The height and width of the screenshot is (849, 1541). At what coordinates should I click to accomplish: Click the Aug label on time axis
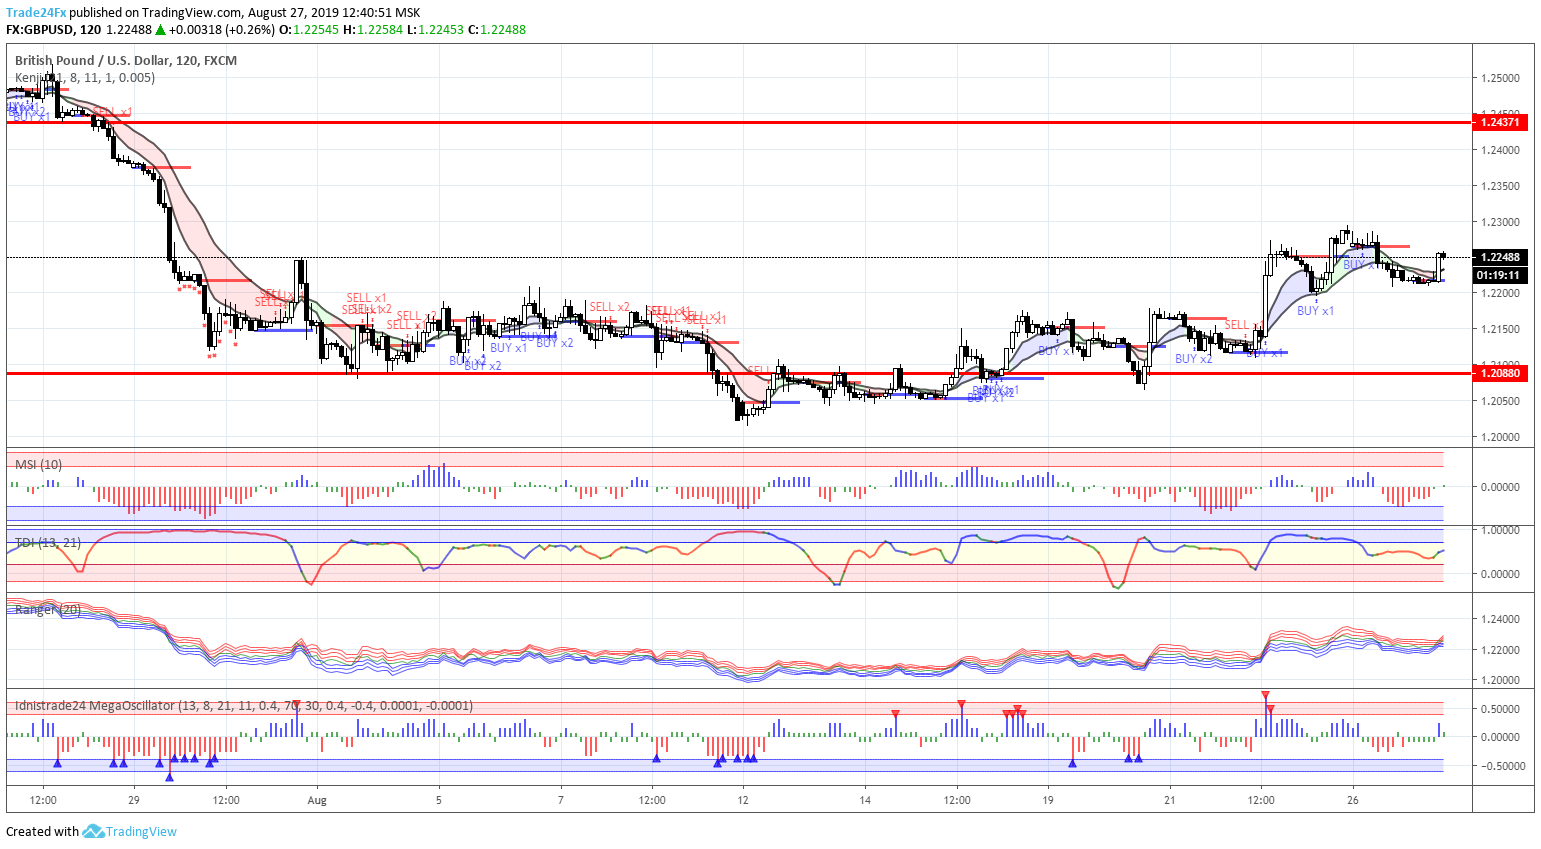click(x=317, y=800)
